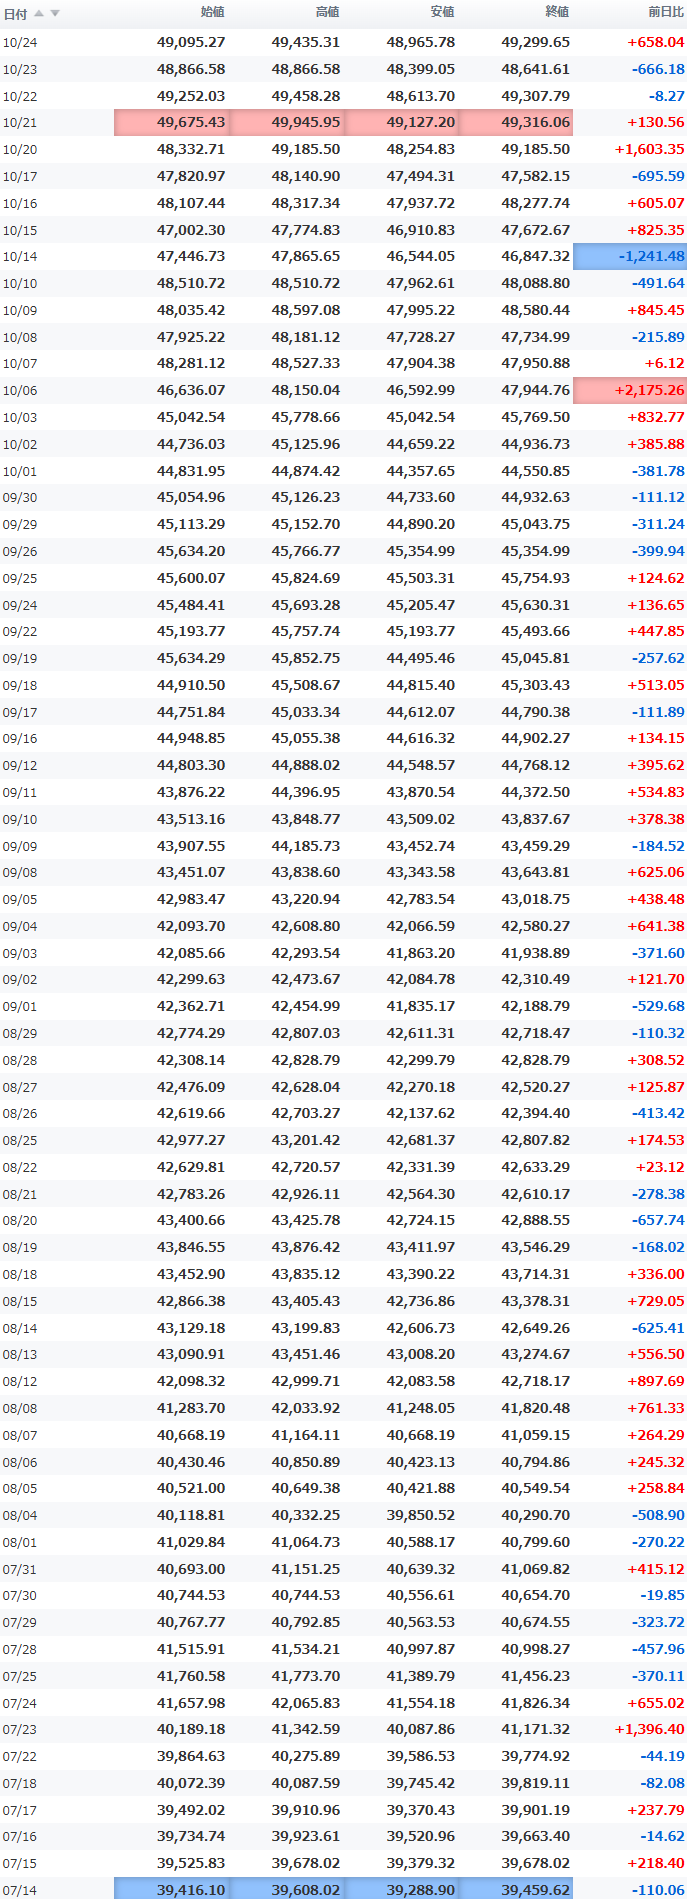This screenshot has width=687, height=1899.
Task: Click the 日付 column header
Action: pos(15,14)
